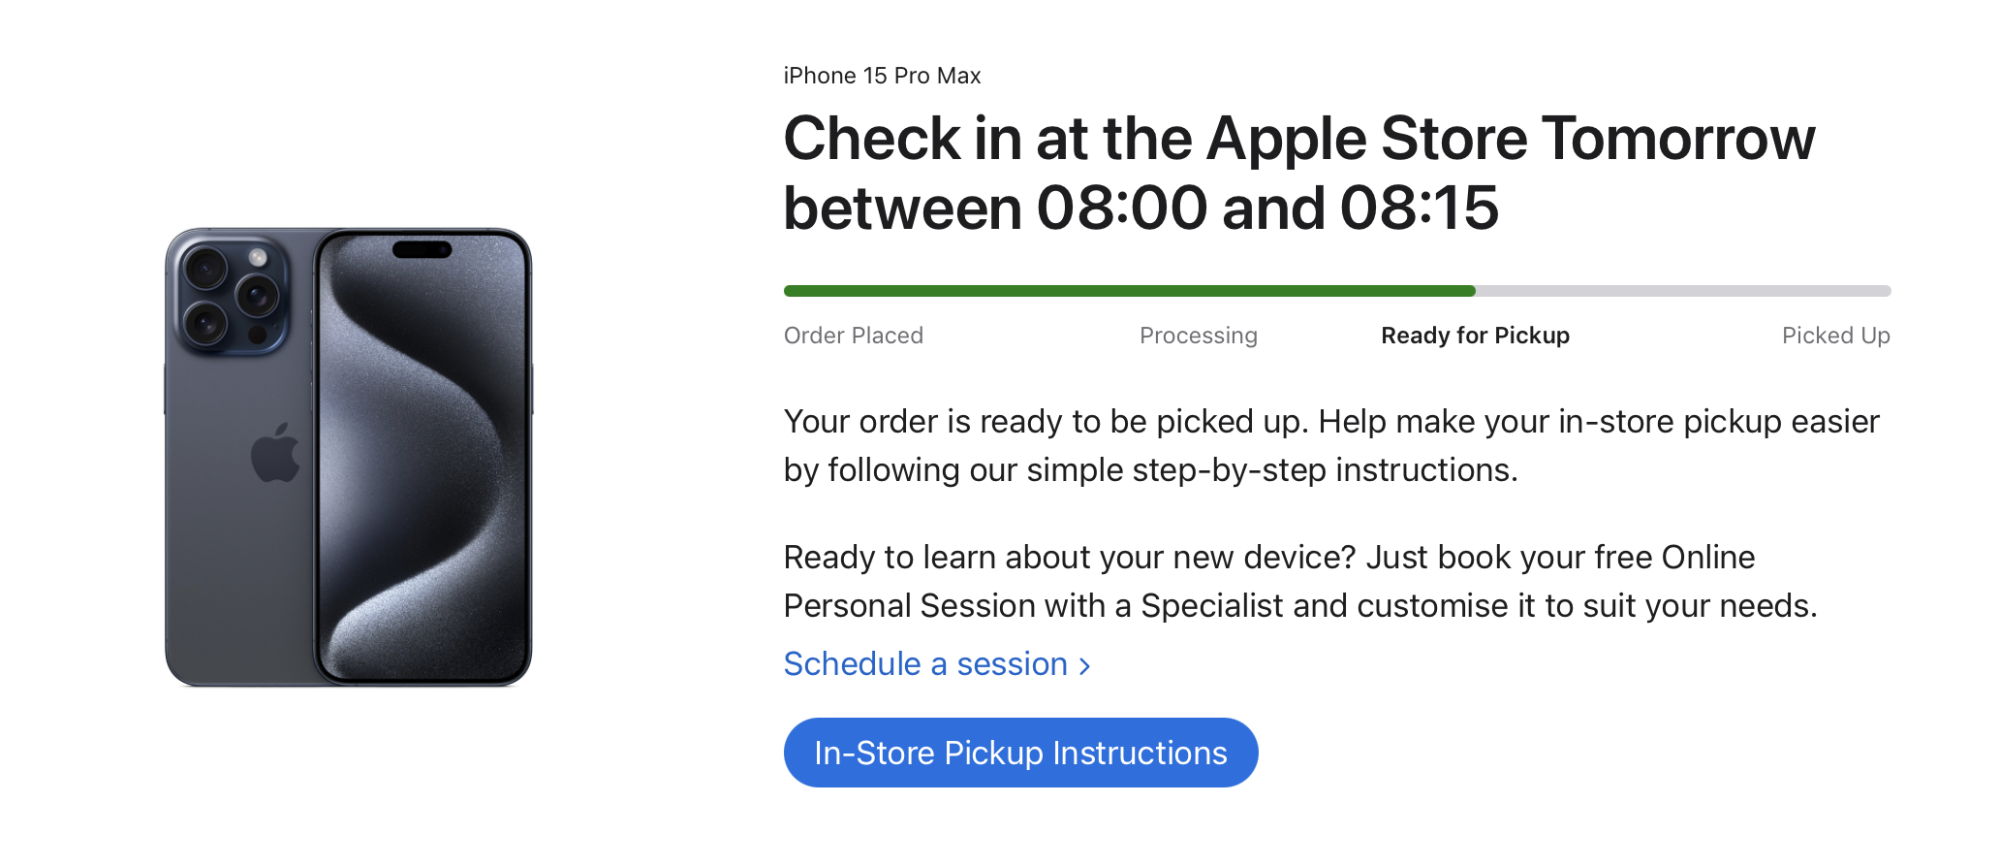The width and height of the screenshot is (2000, 867).
Task: Click the Your order is ready paragraph
Action: pyautogui.click(x=1331, y=446)
